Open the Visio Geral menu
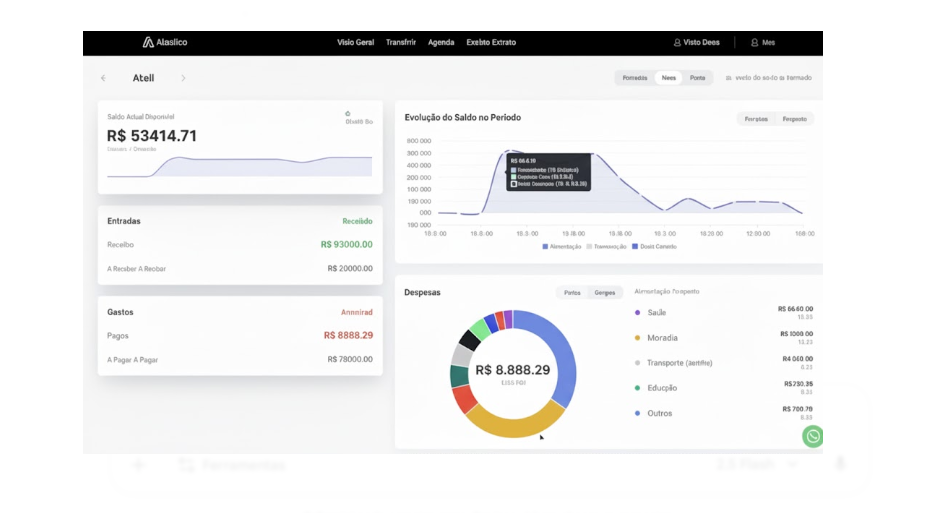The height and width of the screenshot is (513, 946). (355, 43)
